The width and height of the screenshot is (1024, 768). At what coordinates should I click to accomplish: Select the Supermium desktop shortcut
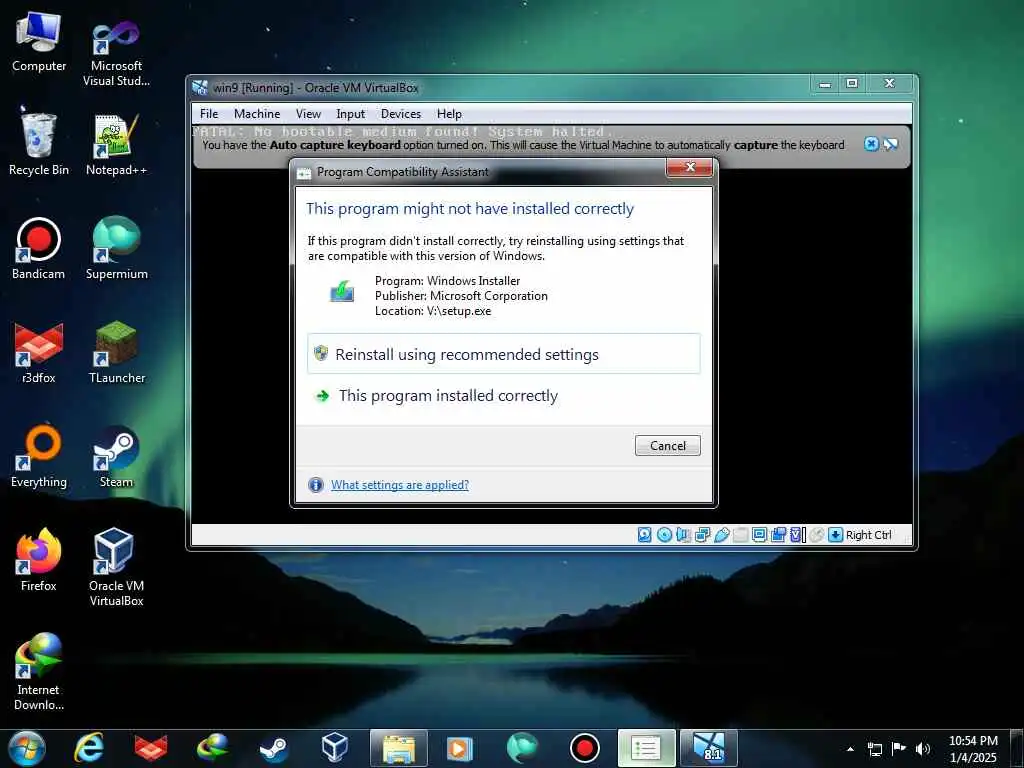click(x=116, y=248)
